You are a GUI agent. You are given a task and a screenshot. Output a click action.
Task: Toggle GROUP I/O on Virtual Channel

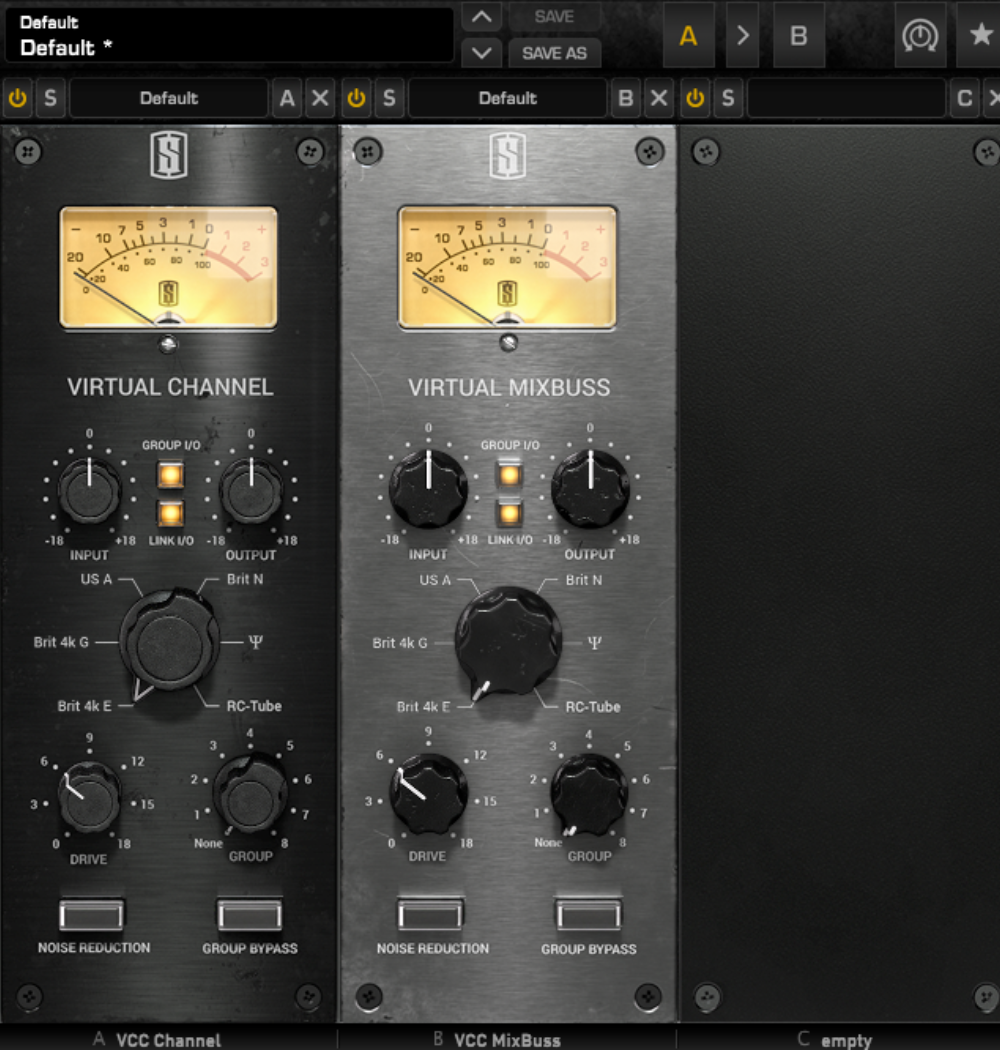click(170, 475)
